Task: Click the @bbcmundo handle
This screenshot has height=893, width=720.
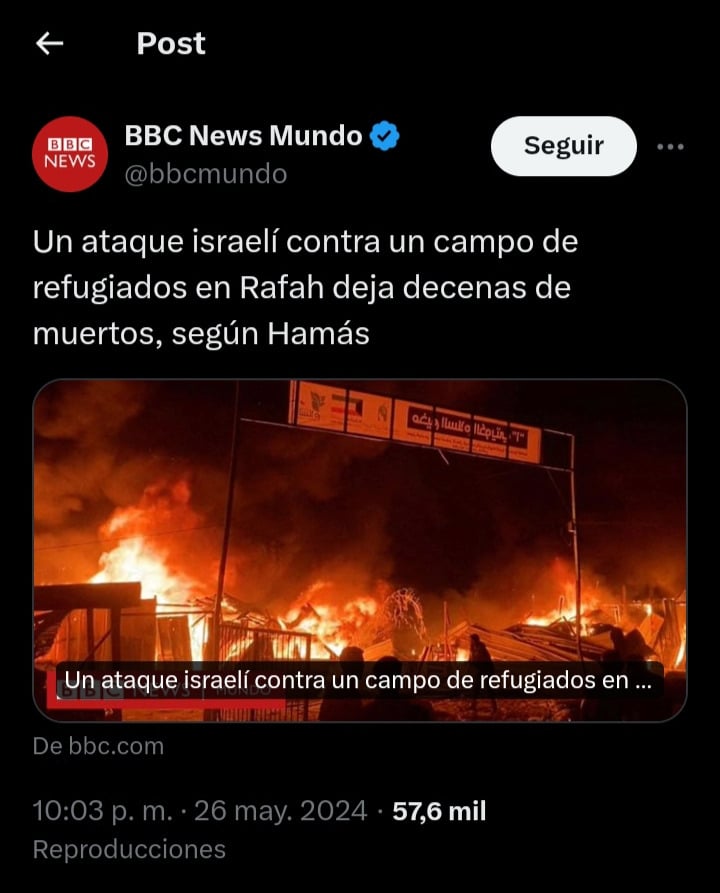Action: tap(206, 174)
